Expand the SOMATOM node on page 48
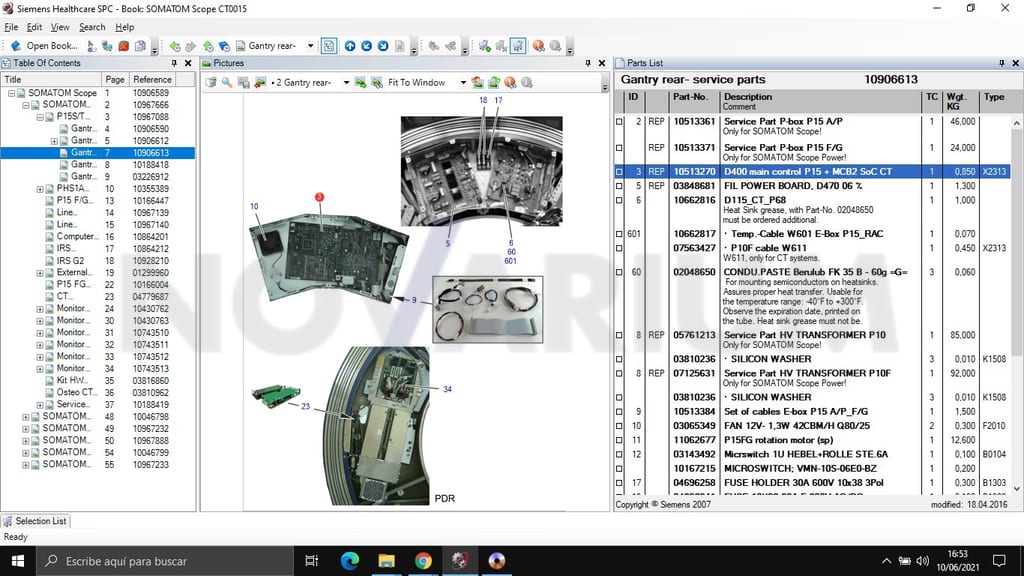This screenshot has height=576, width=1024. 25,417
